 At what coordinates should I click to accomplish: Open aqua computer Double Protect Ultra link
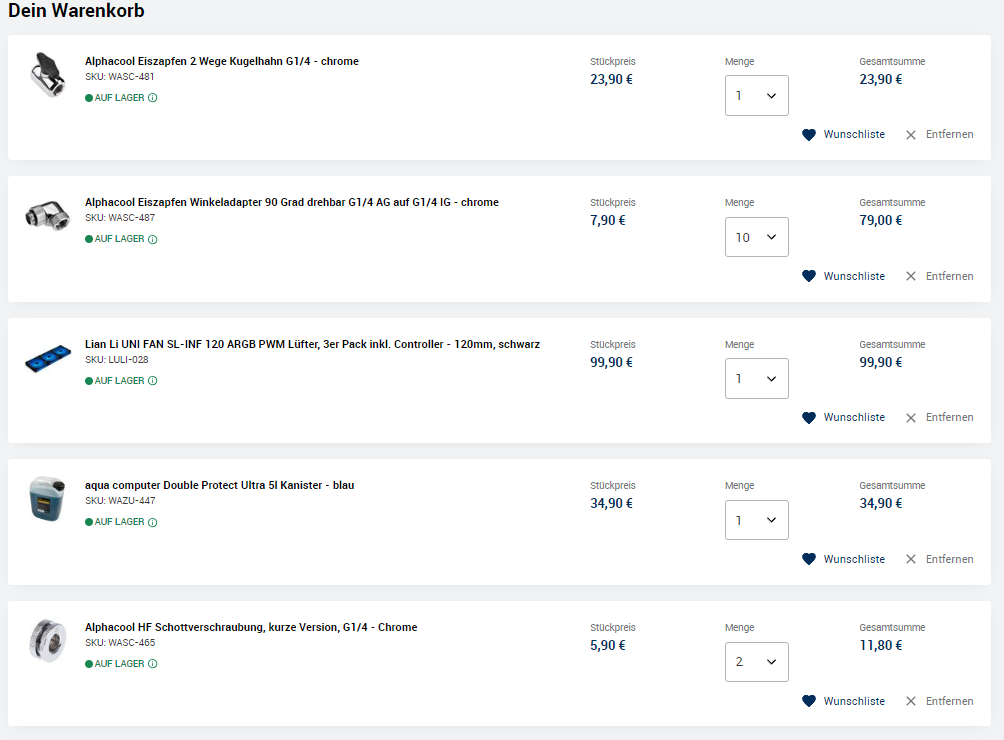coord(219,485)
